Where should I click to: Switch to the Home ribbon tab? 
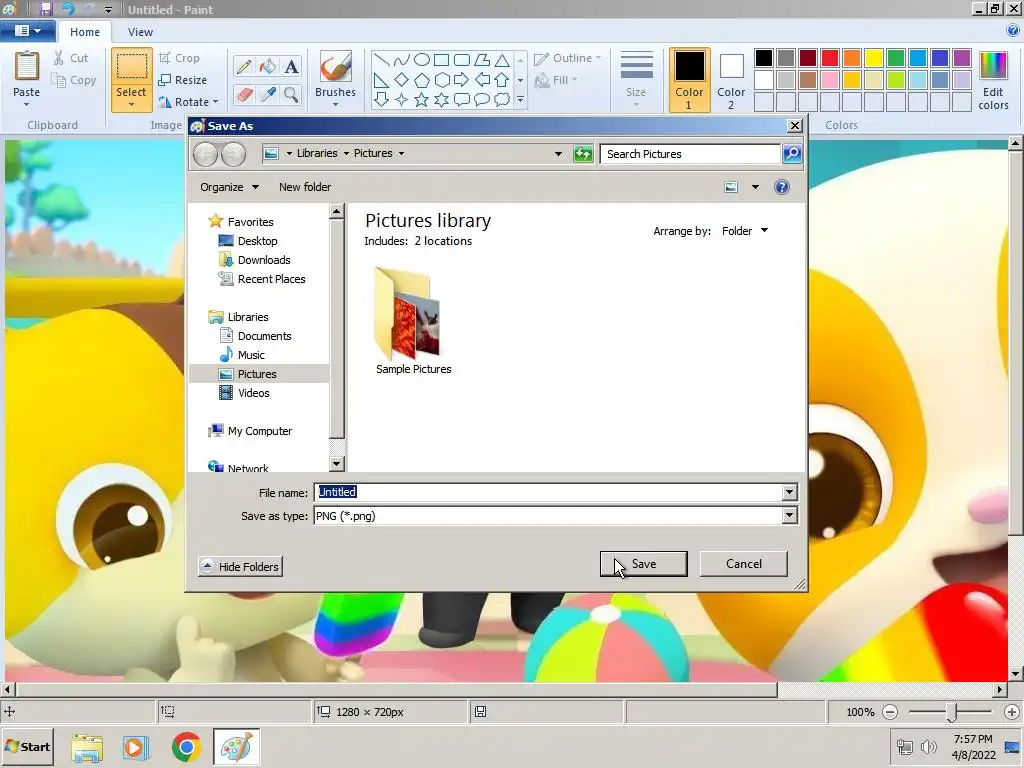click(85, 32)
